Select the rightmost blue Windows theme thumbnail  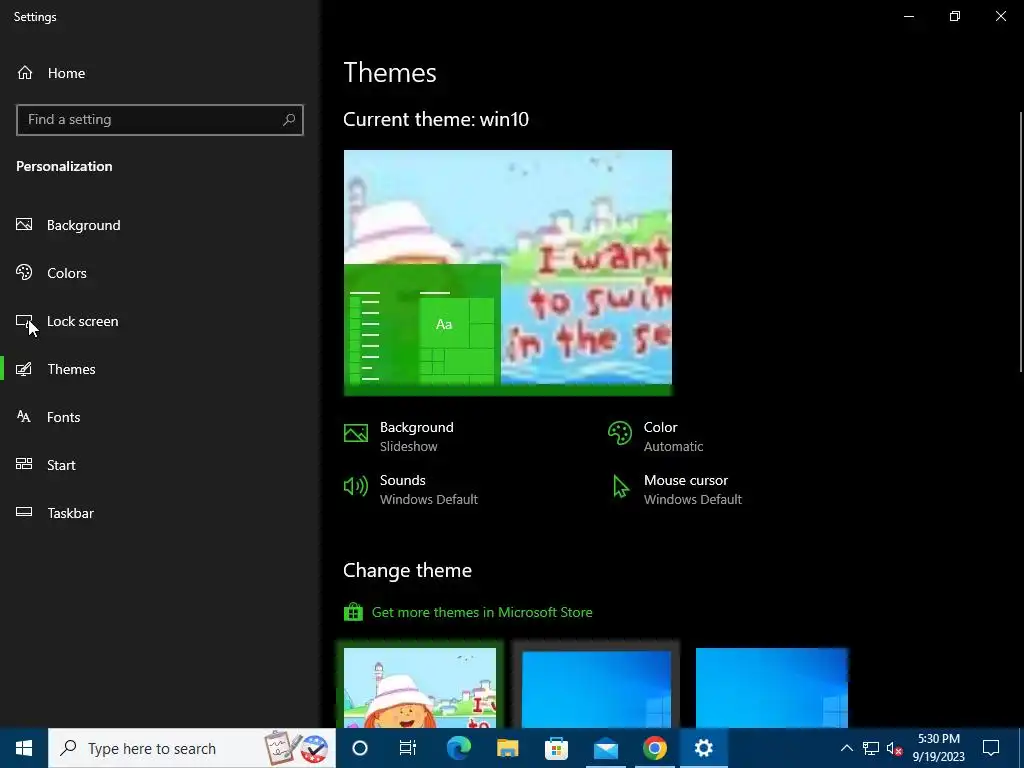(x=771, y=688)
